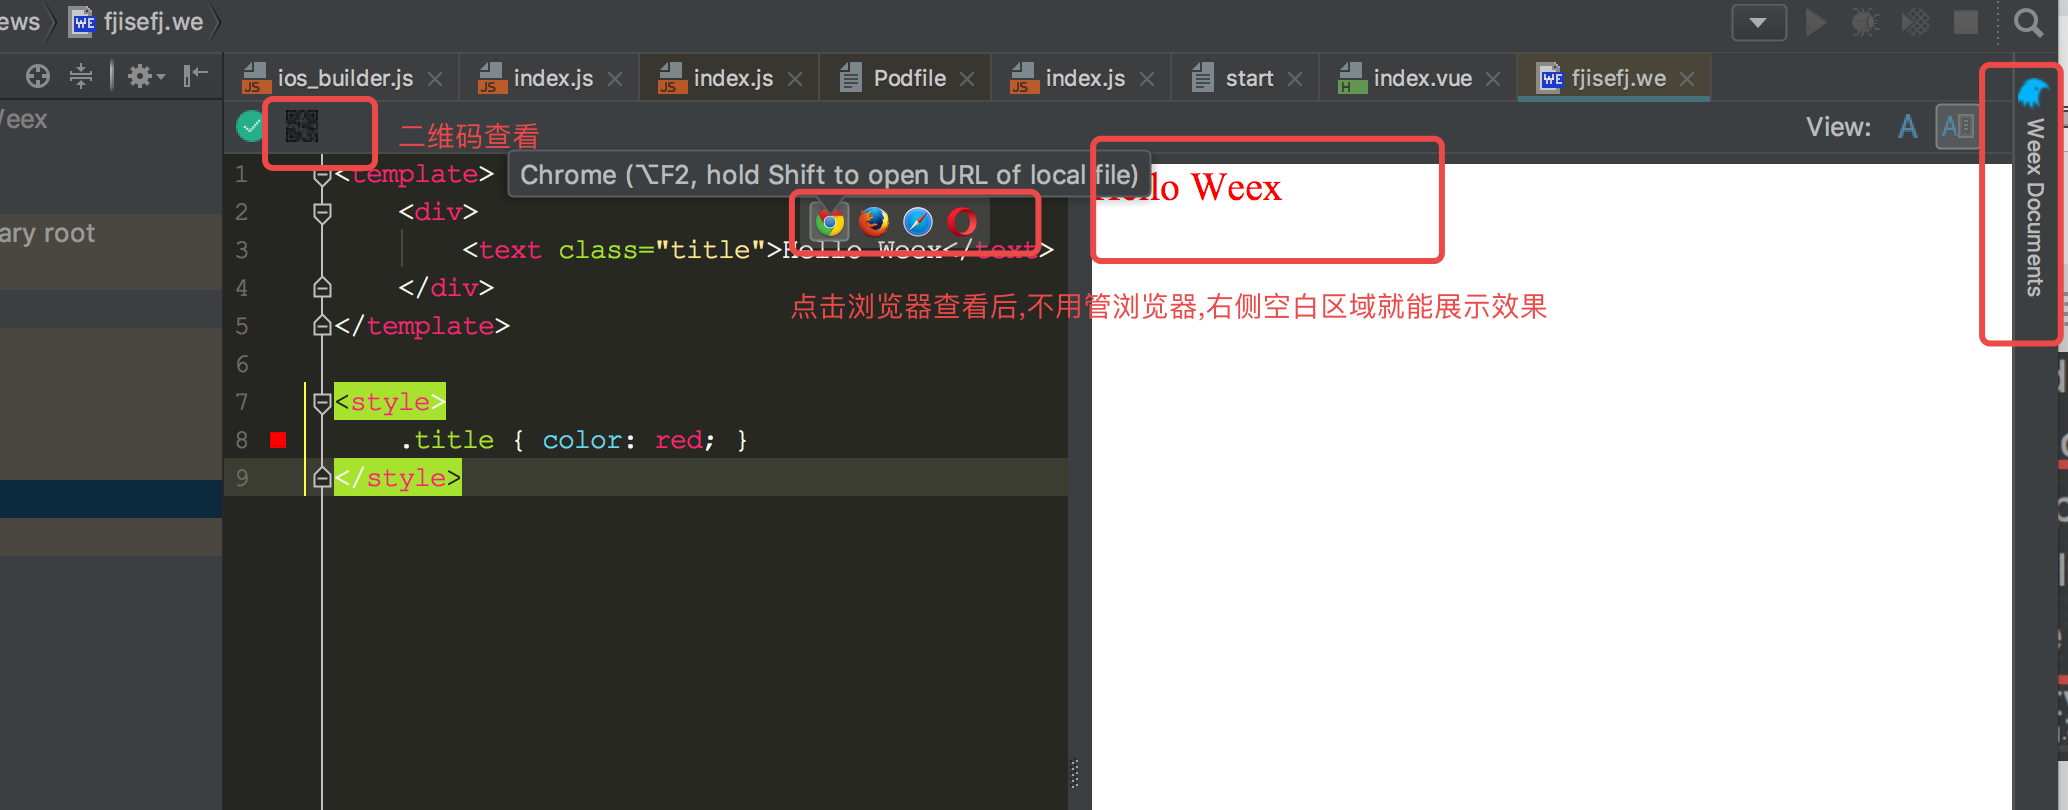Click line number 6 in gutter
The width and height of the screenshot is (2068, 810).
tap(242, 364)
